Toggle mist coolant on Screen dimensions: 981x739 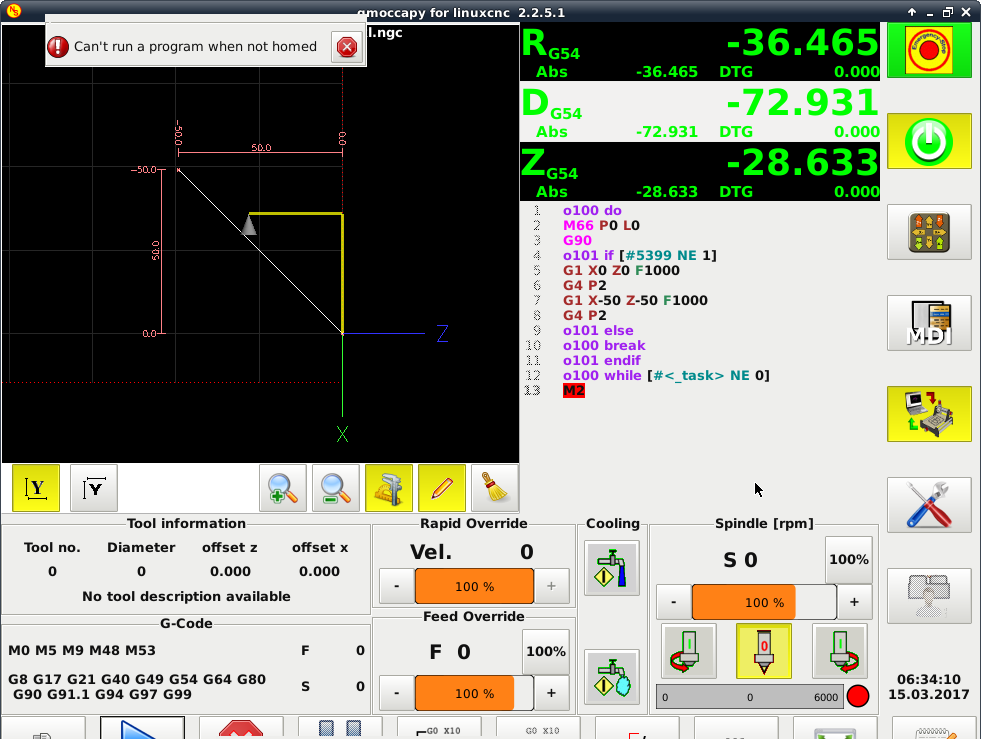tap(612, 677)
